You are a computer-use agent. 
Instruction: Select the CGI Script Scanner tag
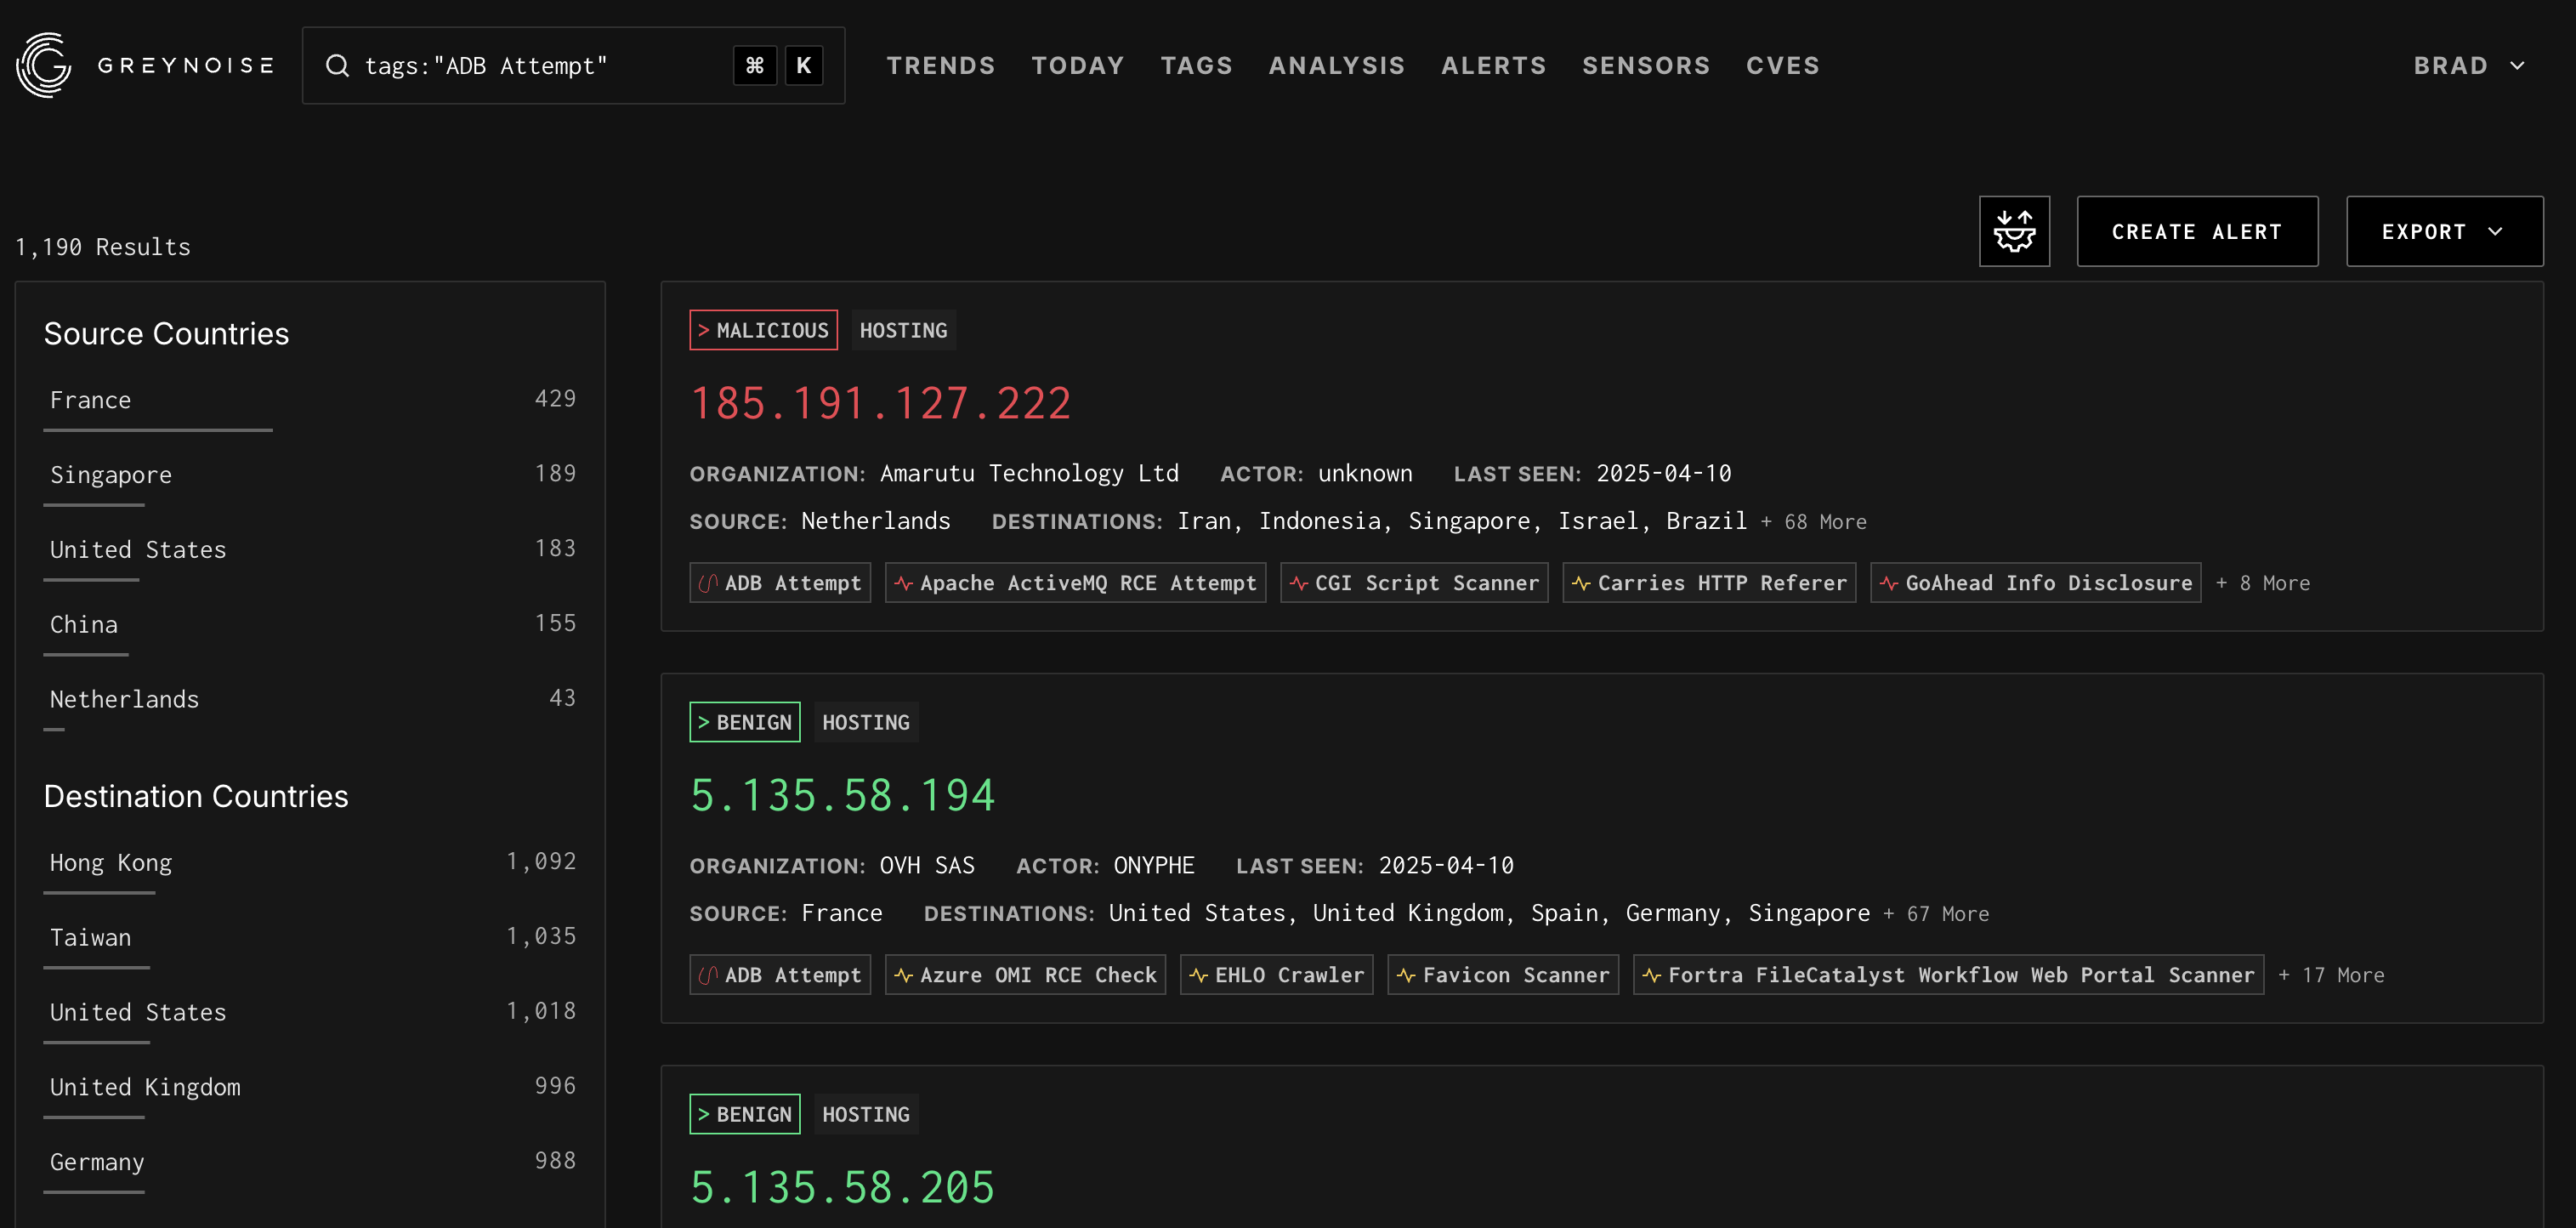point(1414,583)
